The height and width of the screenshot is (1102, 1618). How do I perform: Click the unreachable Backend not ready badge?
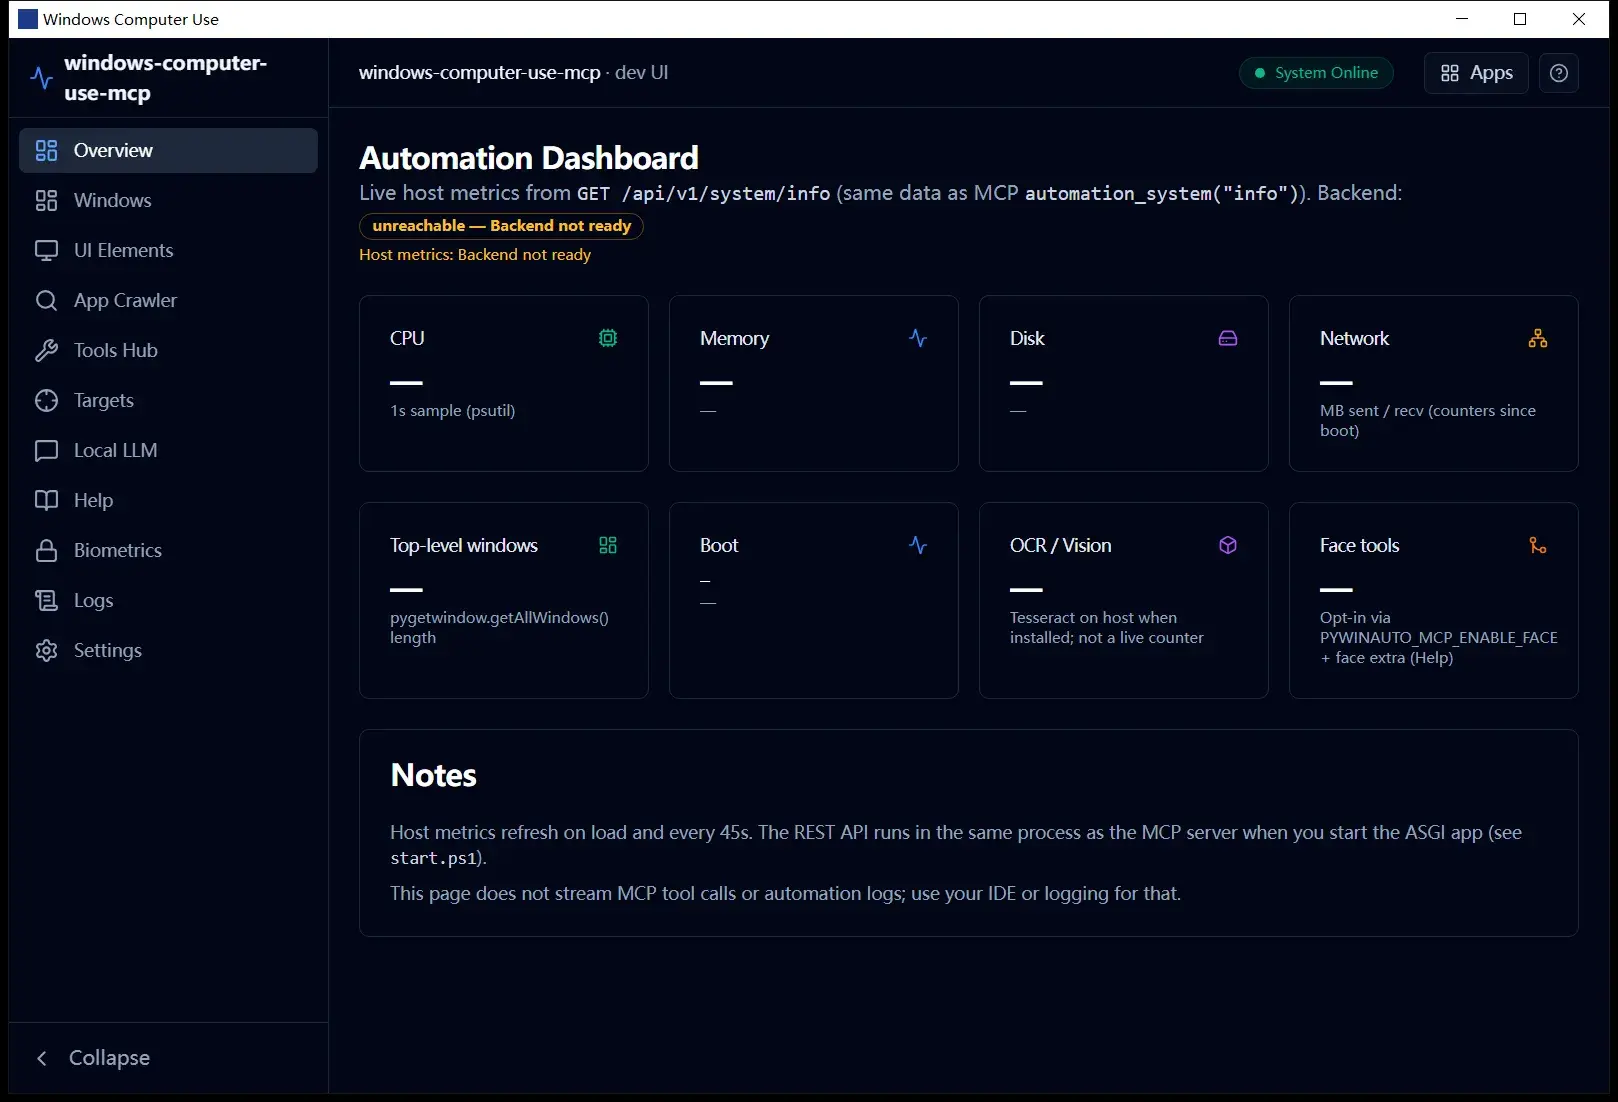(501, 226)
